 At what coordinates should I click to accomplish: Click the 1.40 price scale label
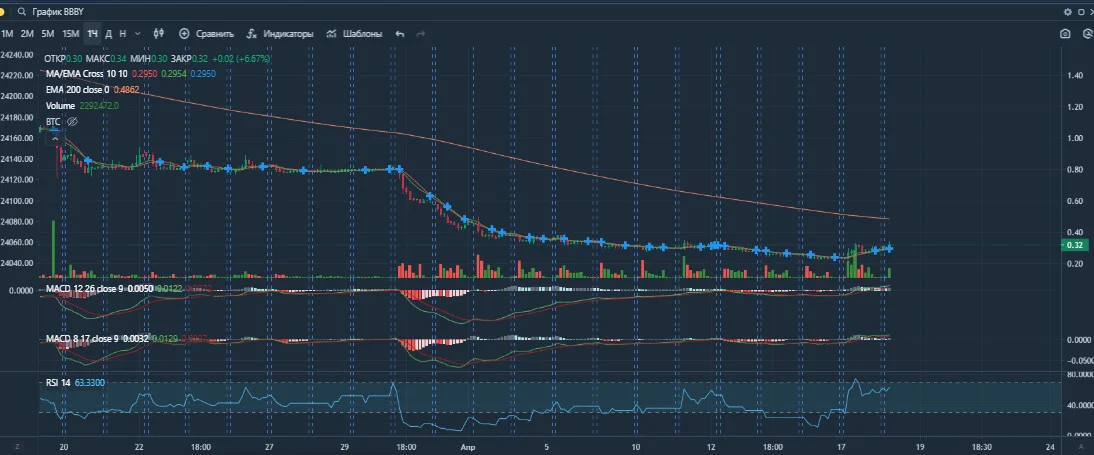pos(1076,75)
